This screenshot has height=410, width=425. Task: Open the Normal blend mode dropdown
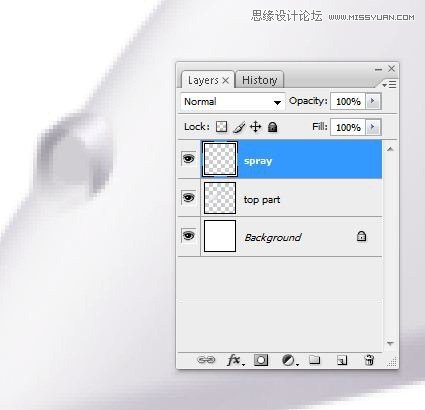tap(233, 102)
